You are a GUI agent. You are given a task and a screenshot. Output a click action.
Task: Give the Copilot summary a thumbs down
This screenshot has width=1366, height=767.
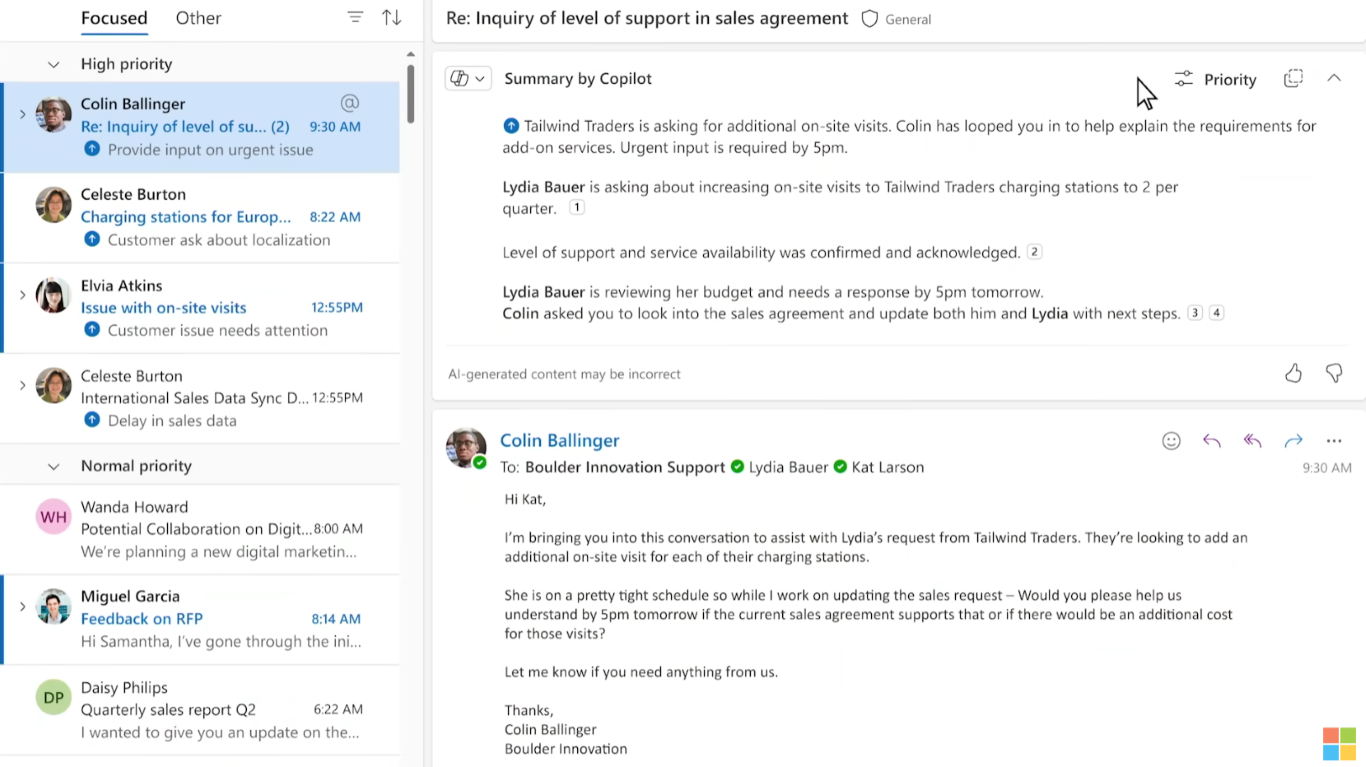pos(1334,372)
